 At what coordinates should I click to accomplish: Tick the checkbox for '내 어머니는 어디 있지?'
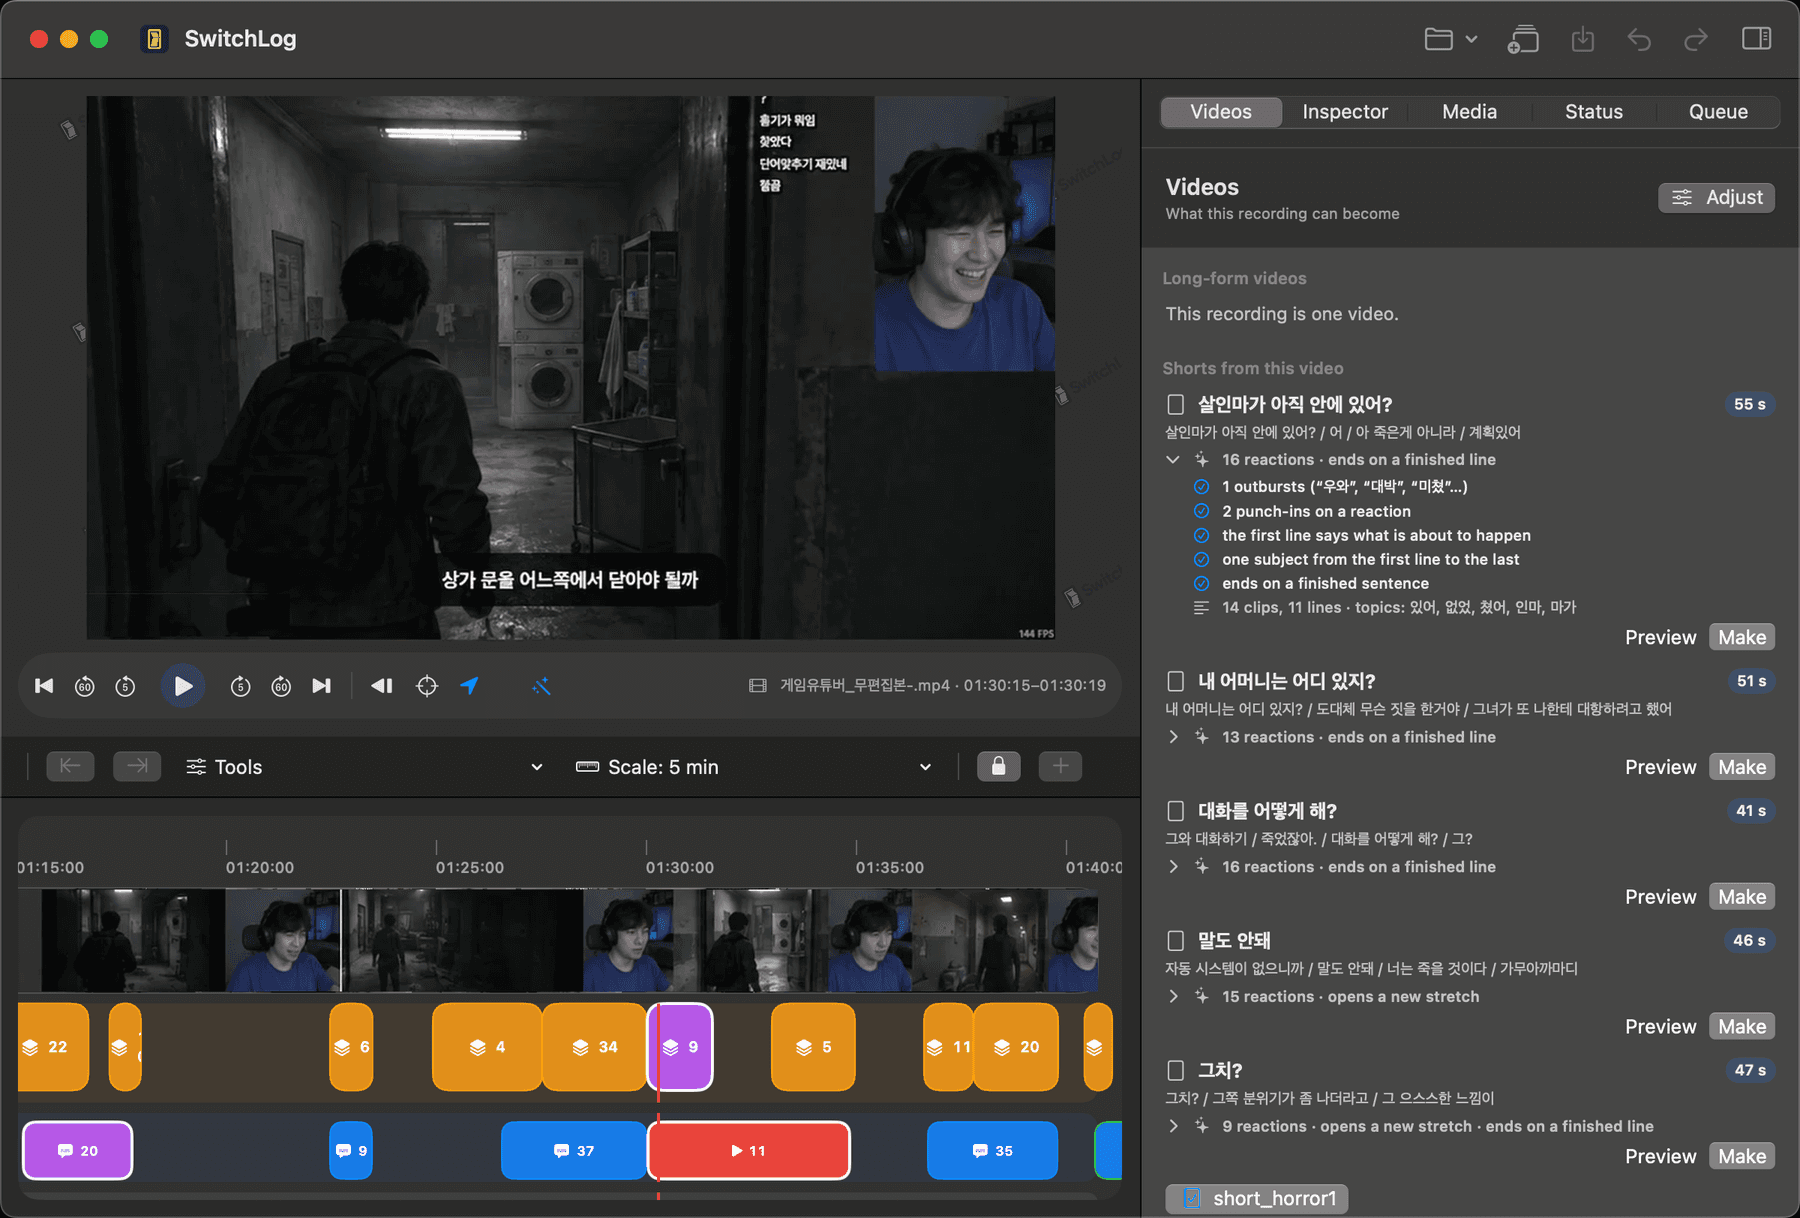coord(1176,682)
